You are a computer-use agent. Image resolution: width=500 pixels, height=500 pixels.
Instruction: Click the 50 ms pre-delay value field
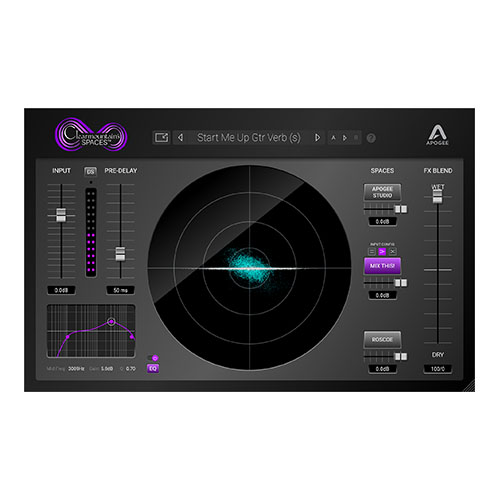click(x=120, y=290)
